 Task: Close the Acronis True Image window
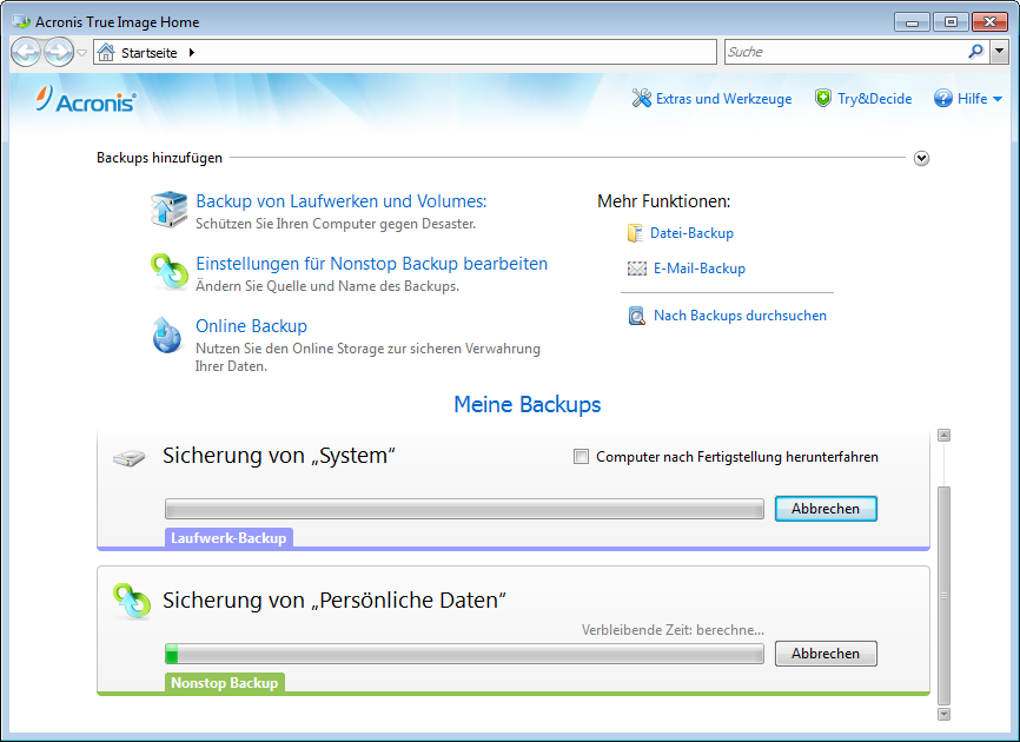tap(989, 22)
